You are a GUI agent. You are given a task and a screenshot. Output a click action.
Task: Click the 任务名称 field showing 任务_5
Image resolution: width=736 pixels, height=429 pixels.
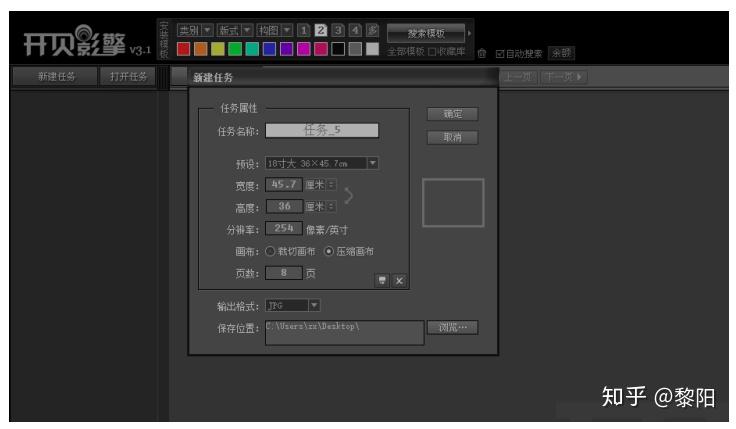[x=322, y=130]
